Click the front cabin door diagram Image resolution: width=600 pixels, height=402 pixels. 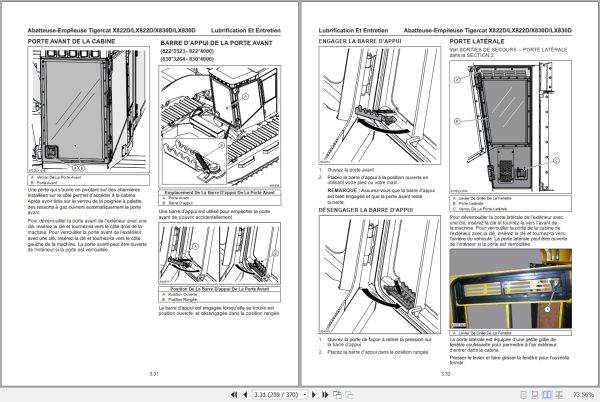[x=88, y=109]
